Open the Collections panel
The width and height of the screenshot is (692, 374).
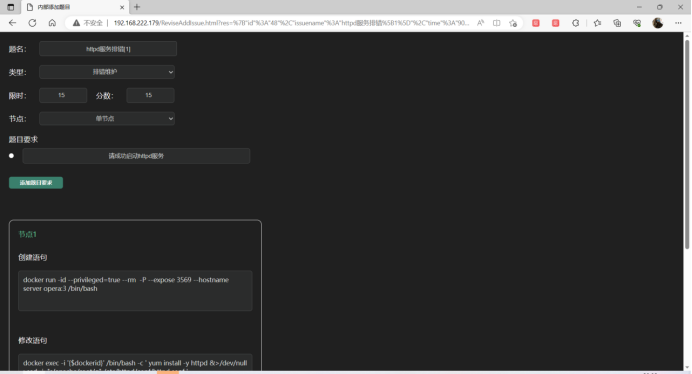(x=617, y=23)
